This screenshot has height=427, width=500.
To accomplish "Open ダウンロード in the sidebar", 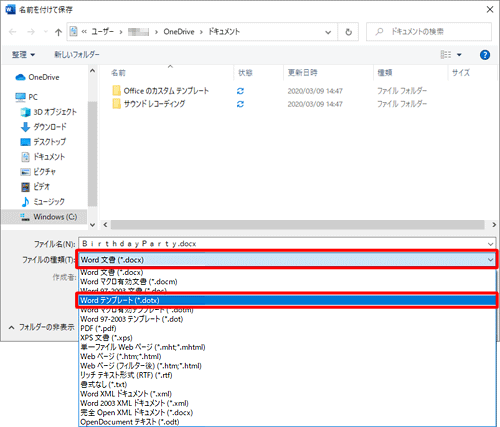I will (x=44, y=127).
